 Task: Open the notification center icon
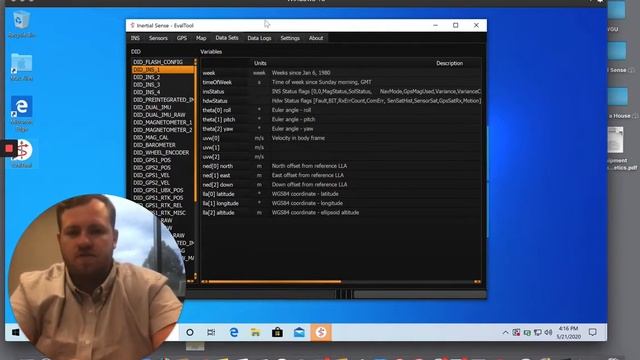click(593, 333)
